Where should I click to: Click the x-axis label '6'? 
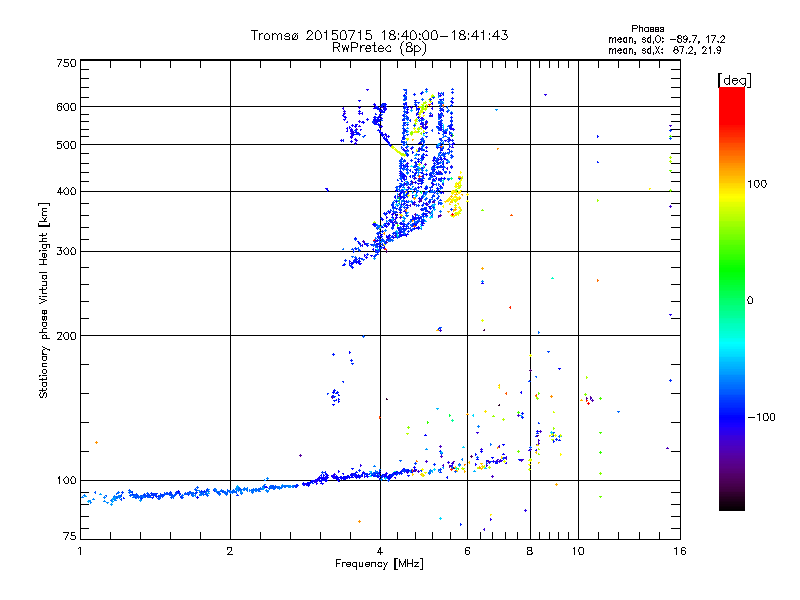[467, 551]
